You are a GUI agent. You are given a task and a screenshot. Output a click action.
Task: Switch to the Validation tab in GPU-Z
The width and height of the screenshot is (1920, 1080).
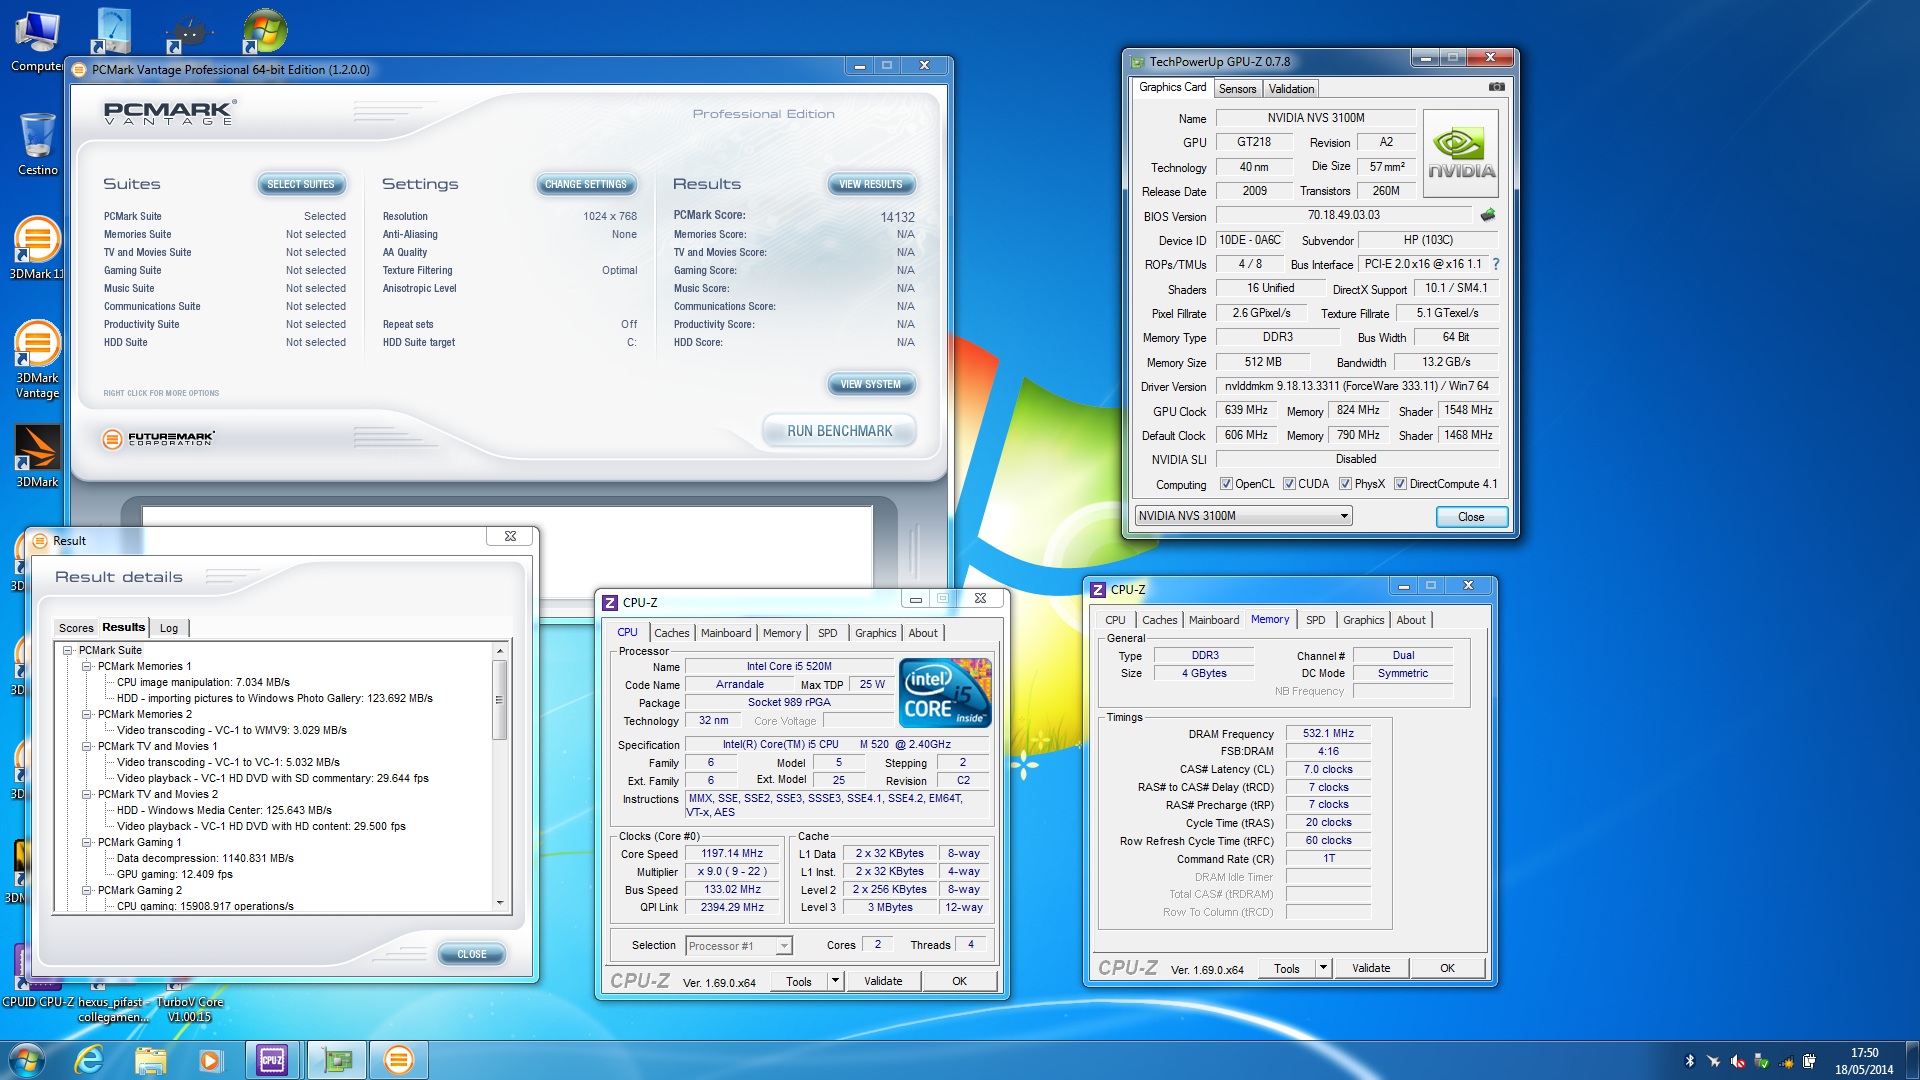click(1291, 89)
